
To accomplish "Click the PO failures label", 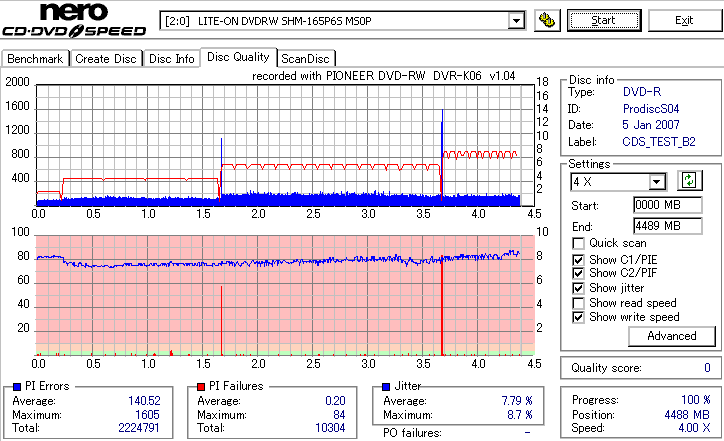I will [412, 433].
